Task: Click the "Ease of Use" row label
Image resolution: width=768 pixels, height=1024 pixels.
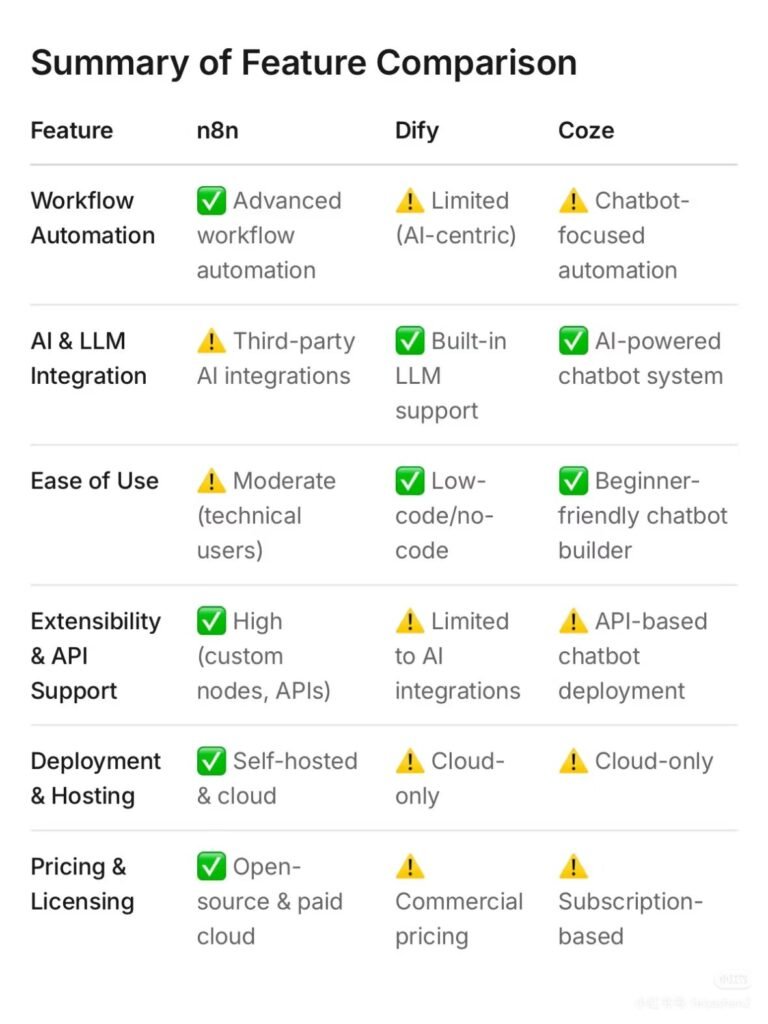Action: (94, 481)
